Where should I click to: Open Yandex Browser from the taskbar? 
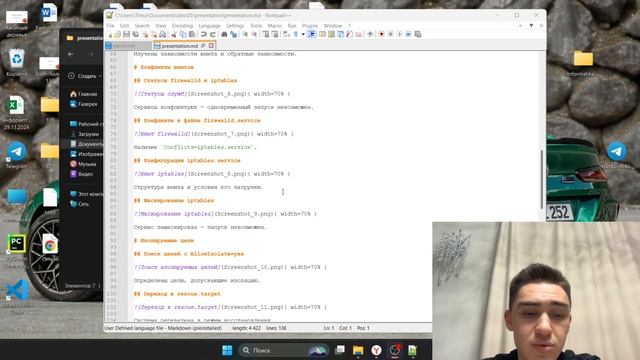(376, 350)
